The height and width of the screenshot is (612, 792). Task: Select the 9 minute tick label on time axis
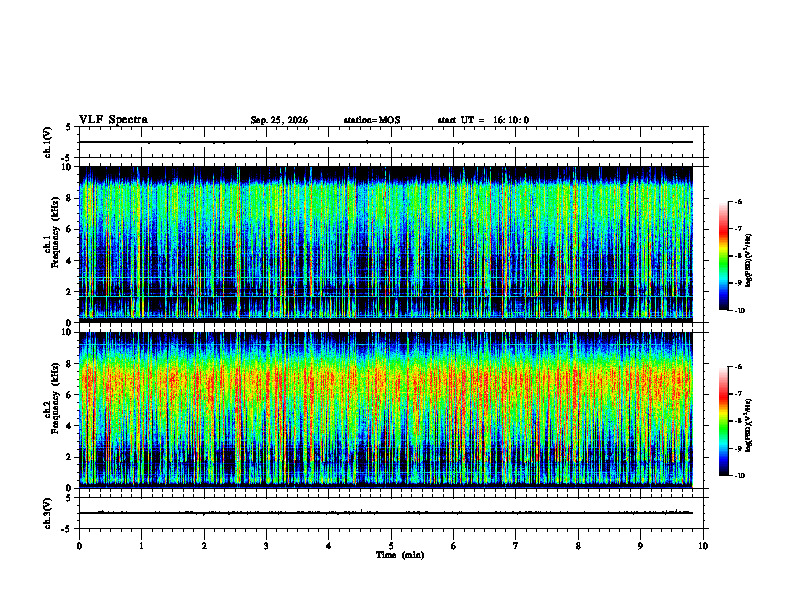(640, 546)
